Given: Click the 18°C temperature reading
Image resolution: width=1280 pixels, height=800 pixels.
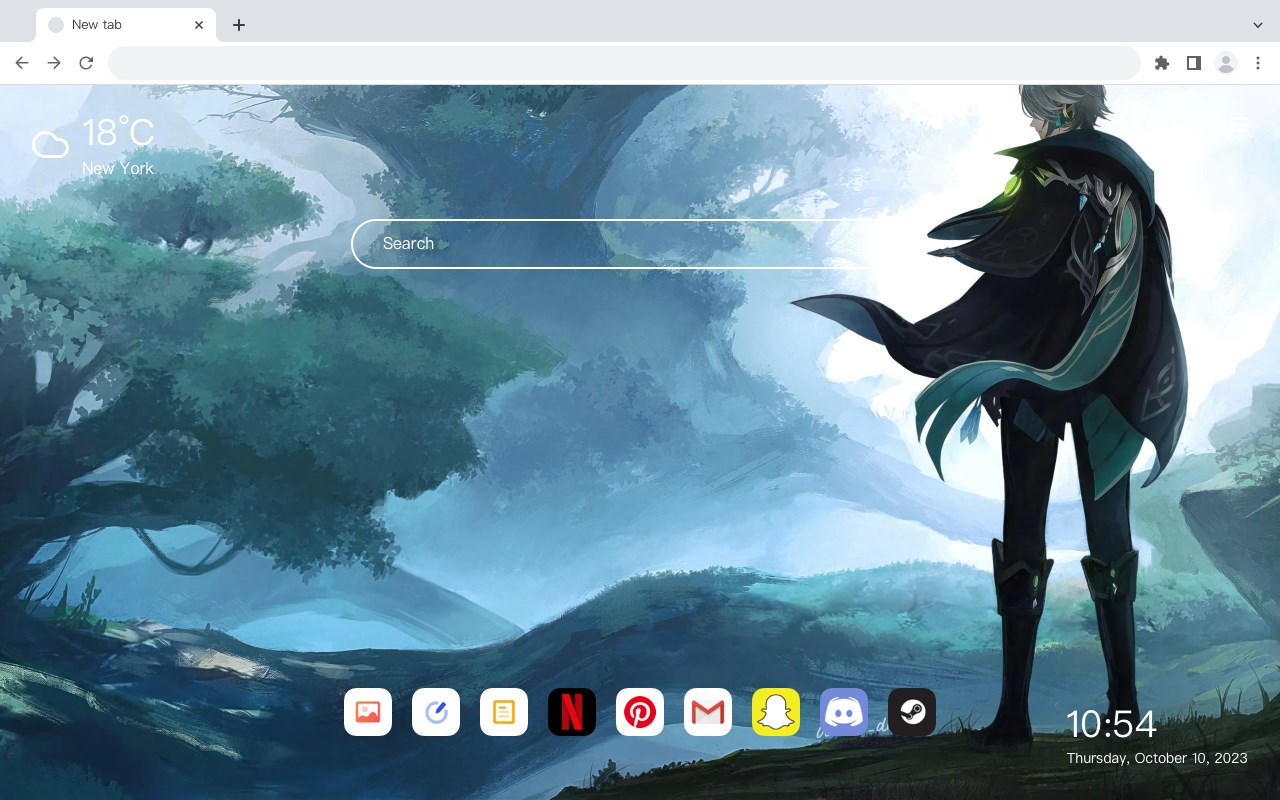Looking at the screenshot, I should click(x=118, y=133).
